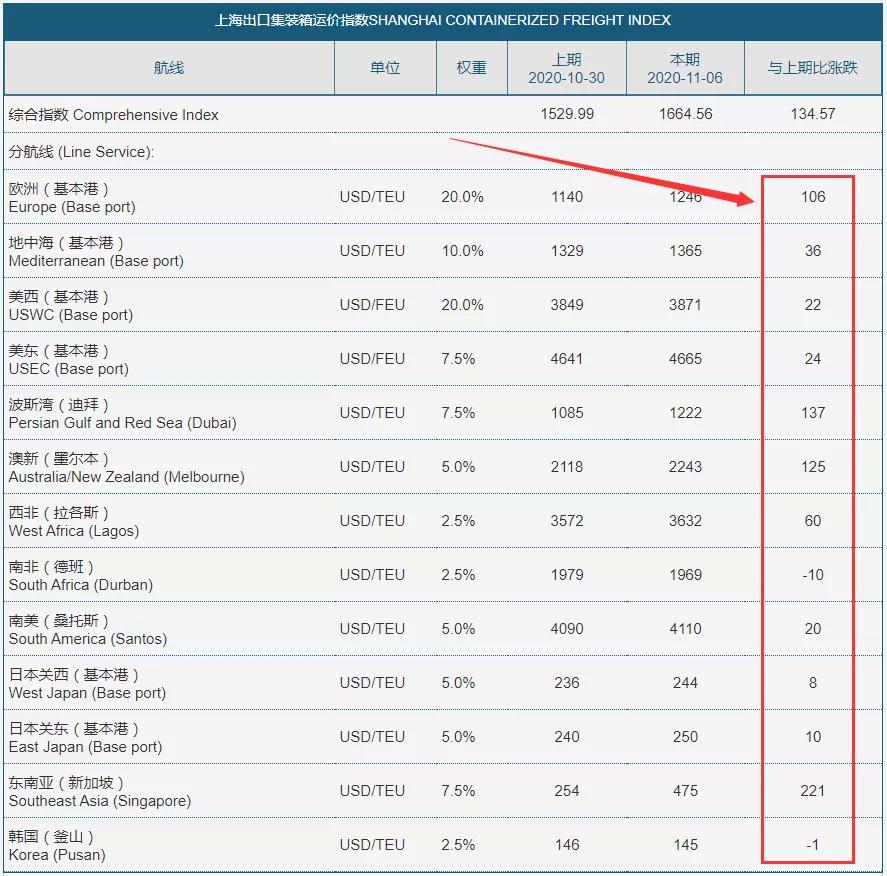Click West Africa's change value 60
Screen dimensions: 887x876
coord(813,521)
